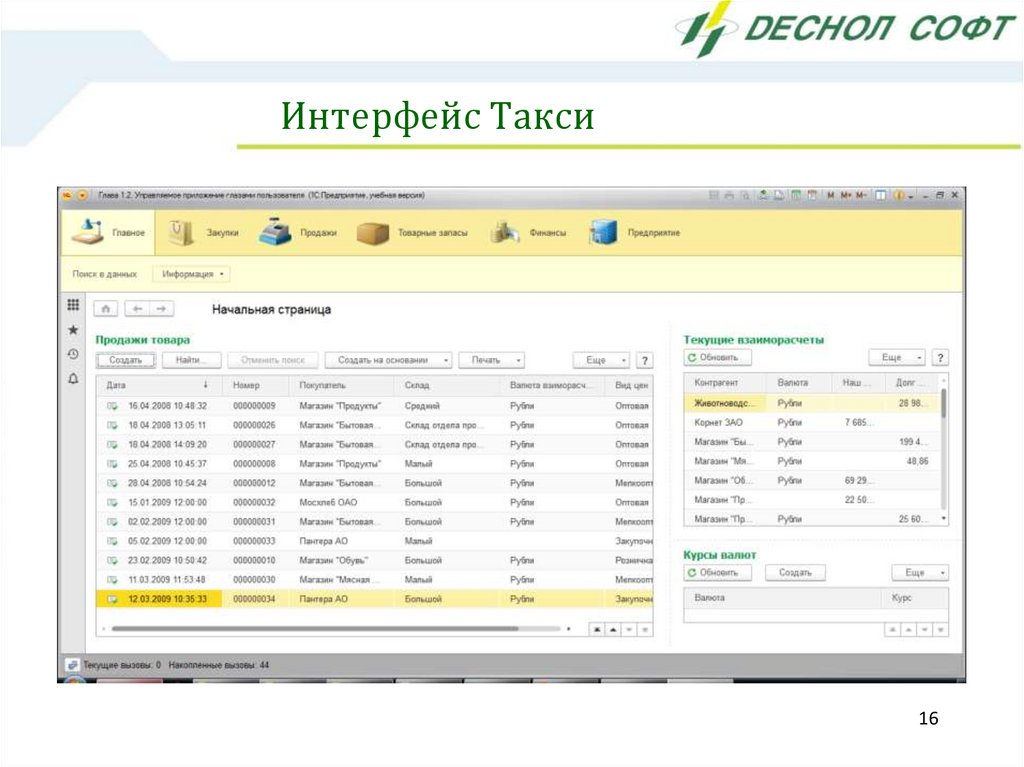Open the Еще menu in Курсы валют

click(919, 573)
